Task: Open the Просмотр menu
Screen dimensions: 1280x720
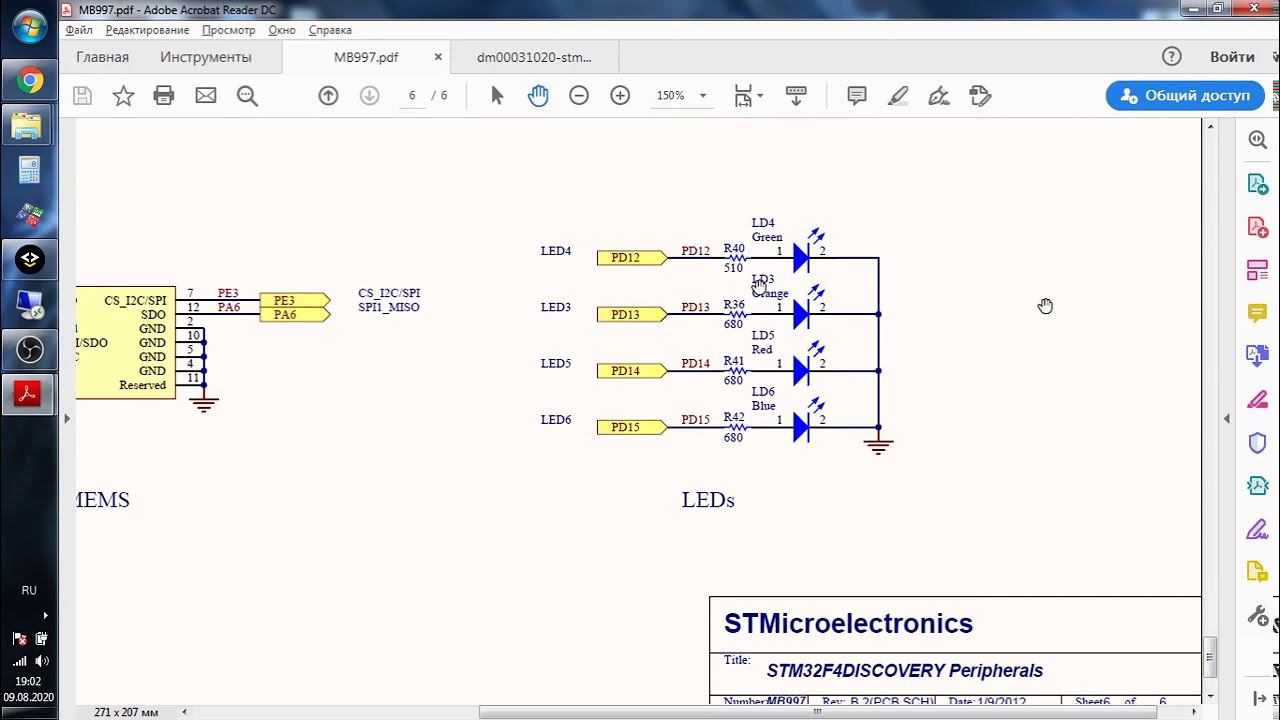Action: [x=228, y=30]
